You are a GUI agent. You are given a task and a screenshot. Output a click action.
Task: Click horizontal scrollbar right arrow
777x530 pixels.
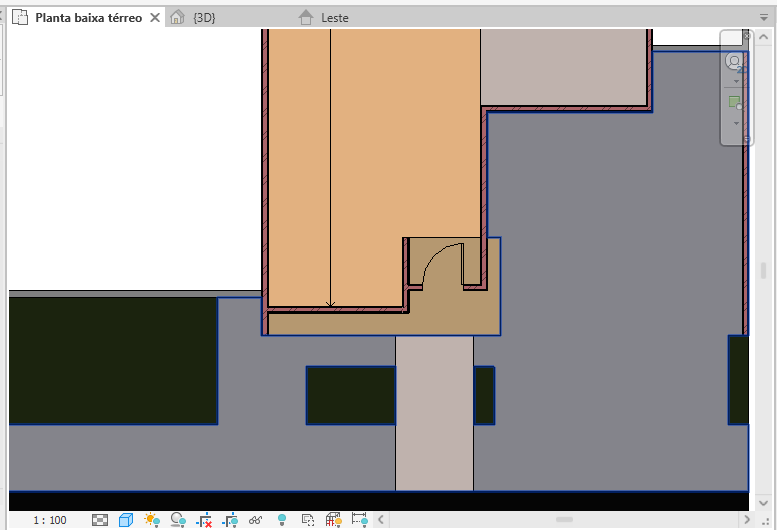click(747, 520)
